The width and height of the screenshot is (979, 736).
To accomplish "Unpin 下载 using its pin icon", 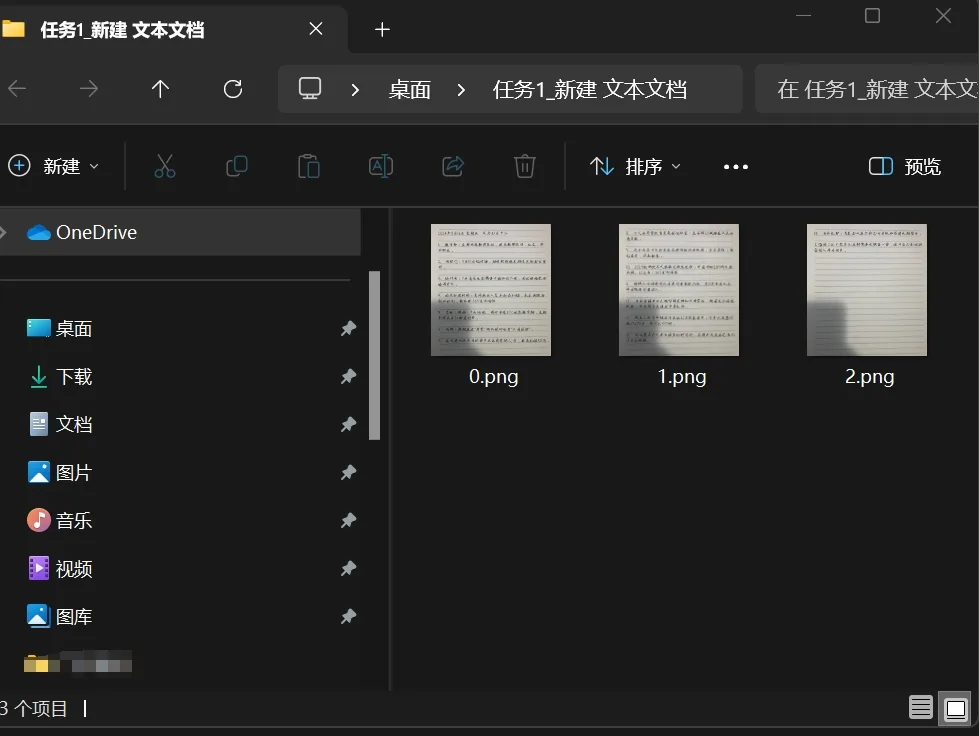I will click(348, 376).
